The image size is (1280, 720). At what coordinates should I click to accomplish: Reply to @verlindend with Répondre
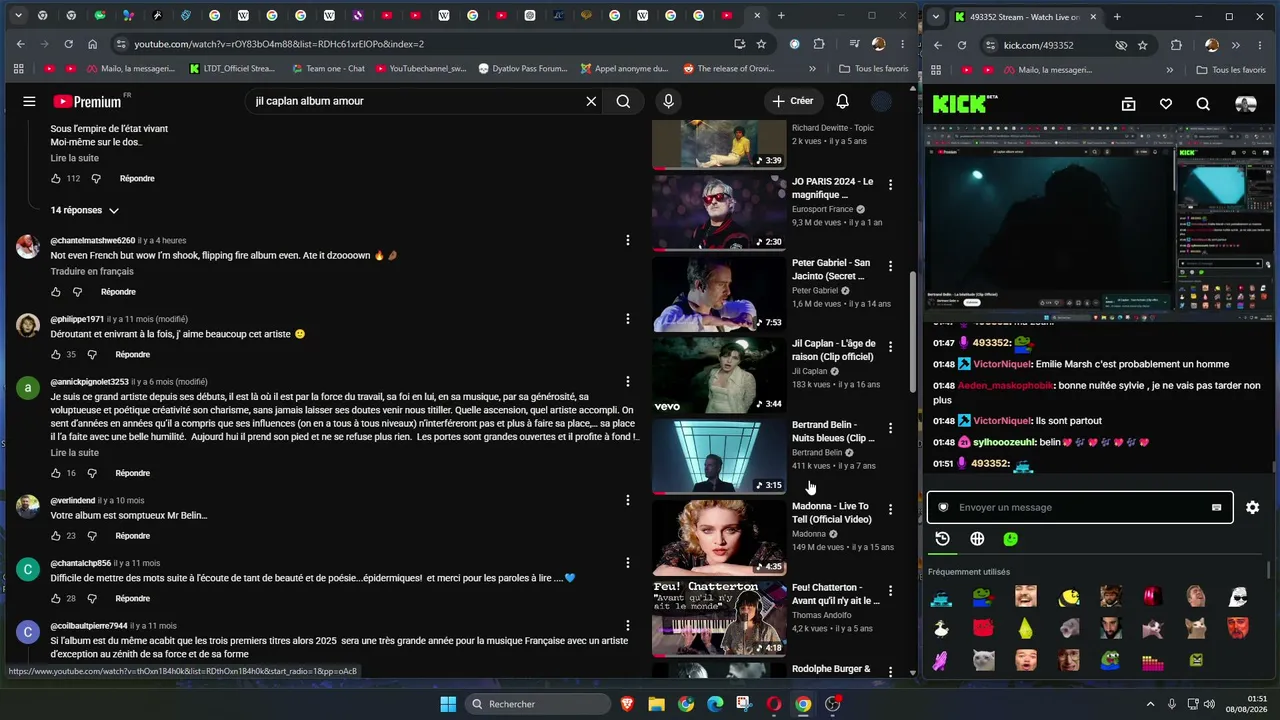[x=132, y=536]
